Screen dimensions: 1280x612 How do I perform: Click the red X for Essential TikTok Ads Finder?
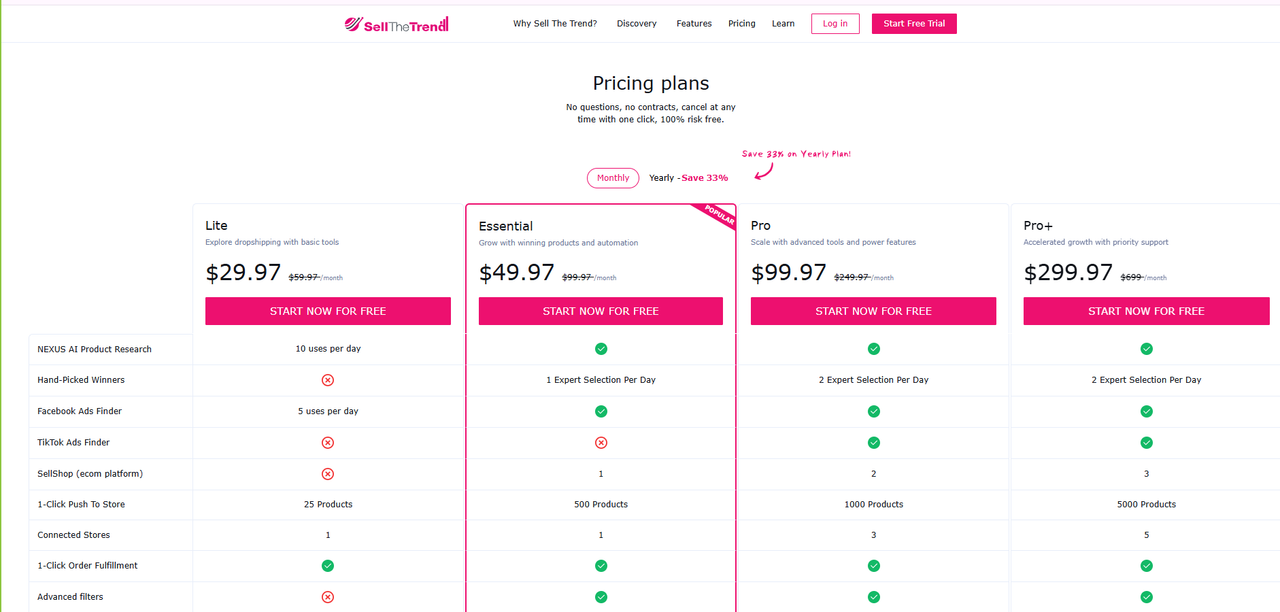[x=601, y=442]
